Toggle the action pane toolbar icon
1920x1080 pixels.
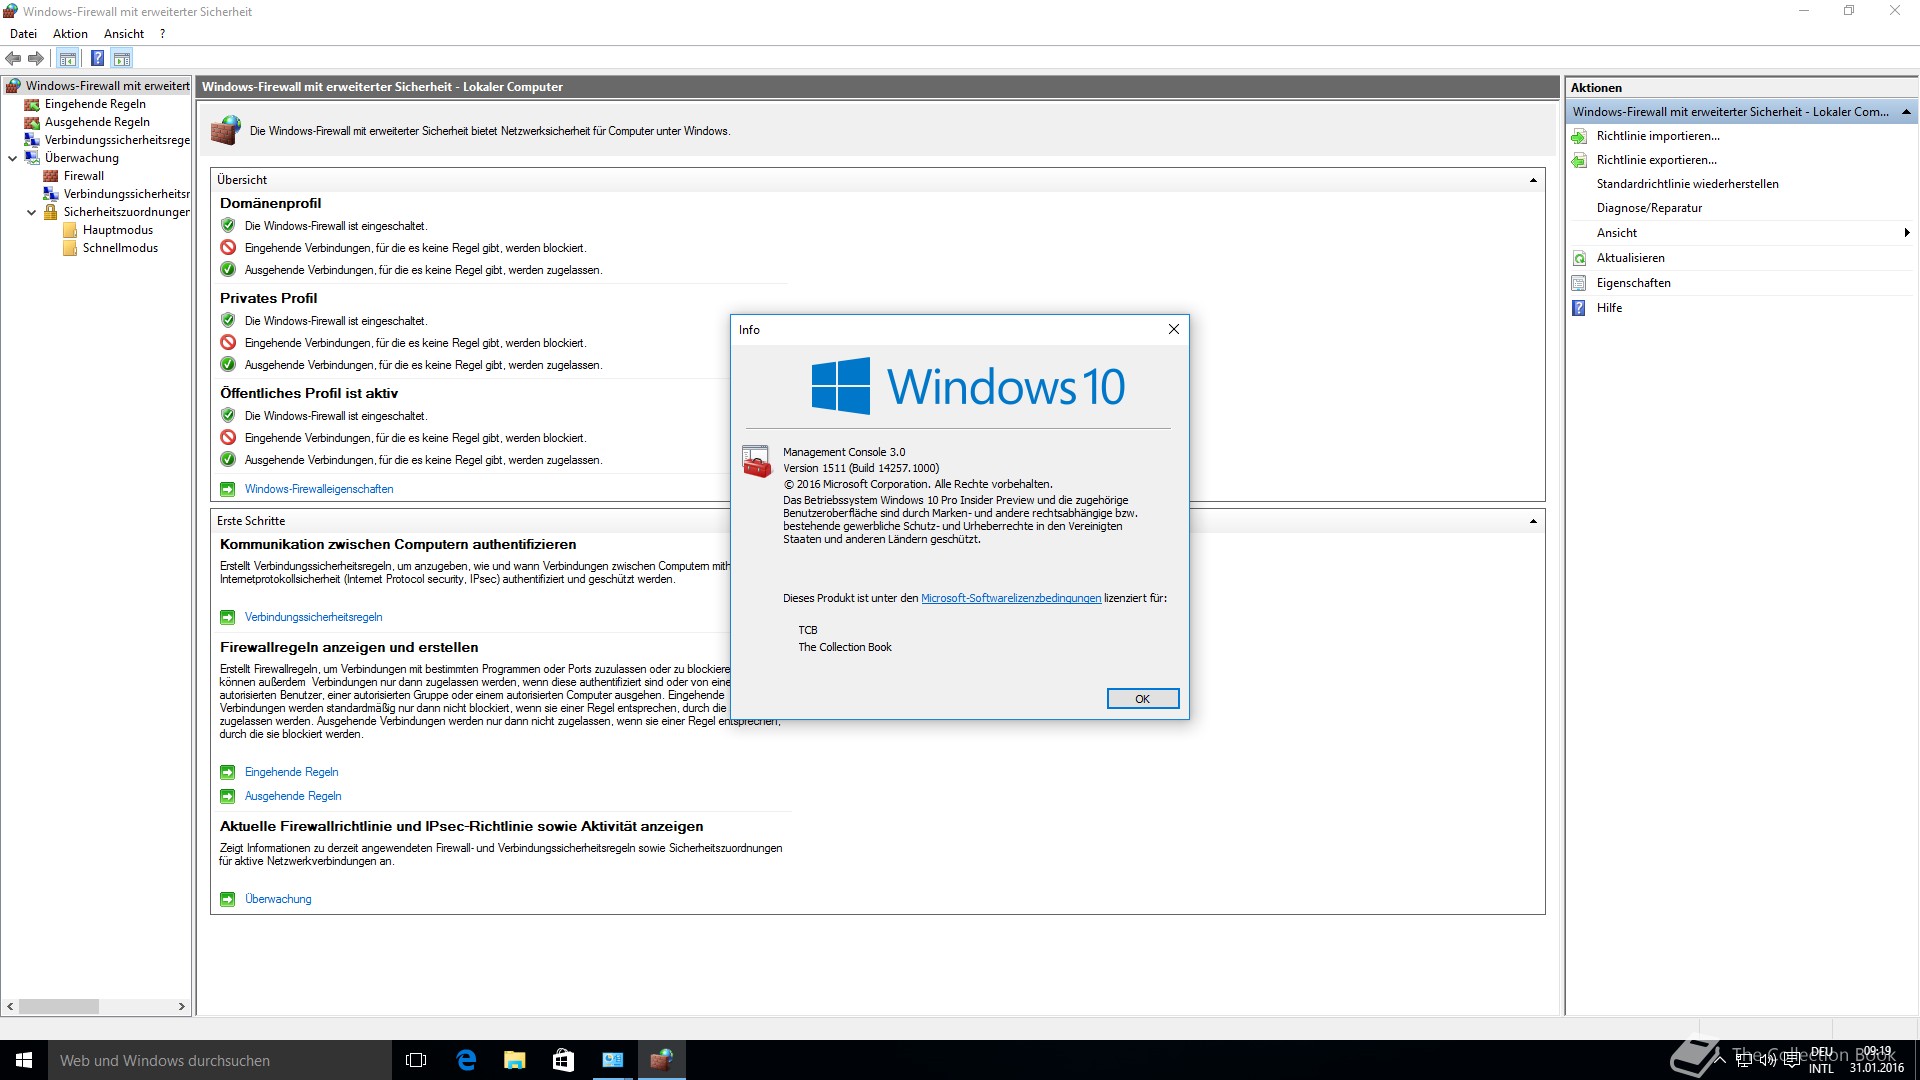(122, 58)
